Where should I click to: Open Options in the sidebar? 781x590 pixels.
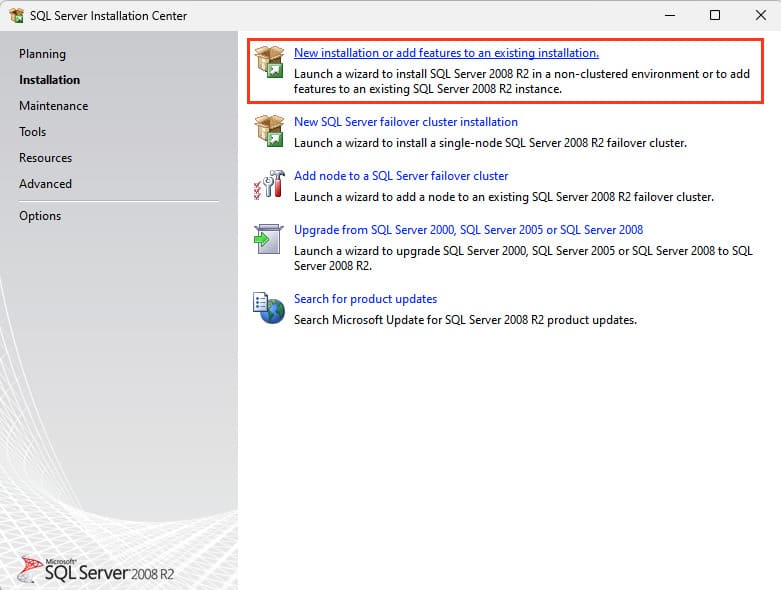pos(40,216)
